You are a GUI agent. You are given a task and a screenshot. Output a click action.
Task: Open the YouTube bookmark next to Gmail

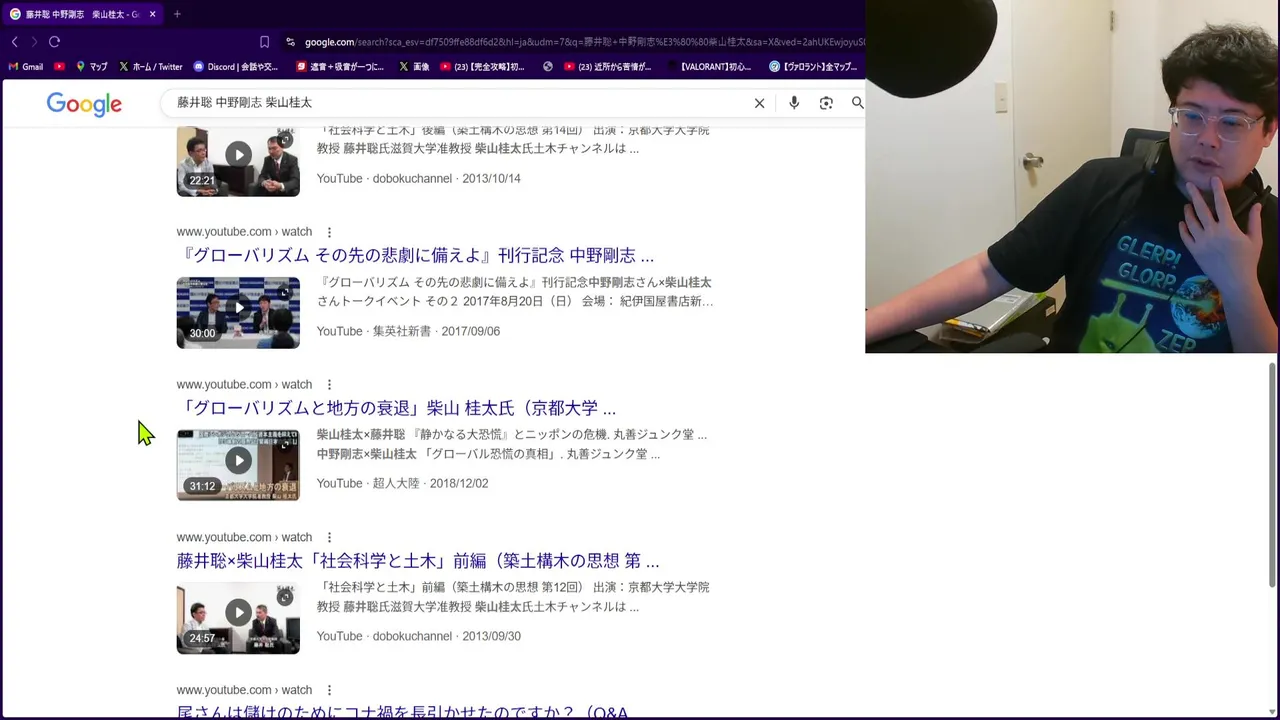coord(60,67)
